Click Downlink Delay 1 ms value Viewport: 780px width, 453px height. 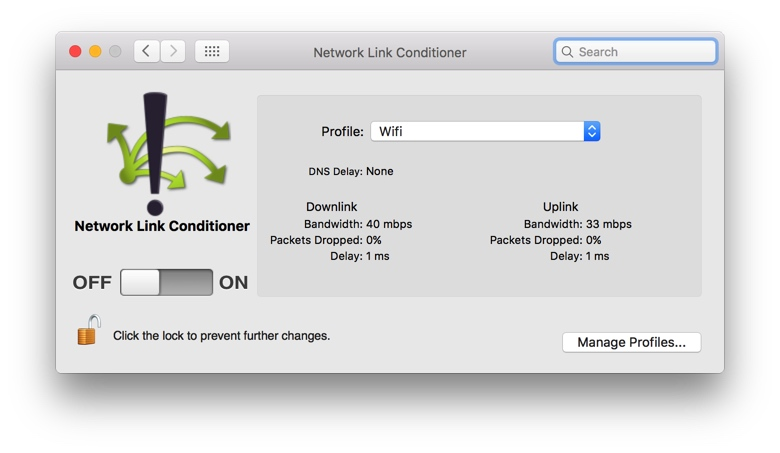coord(378,256)
